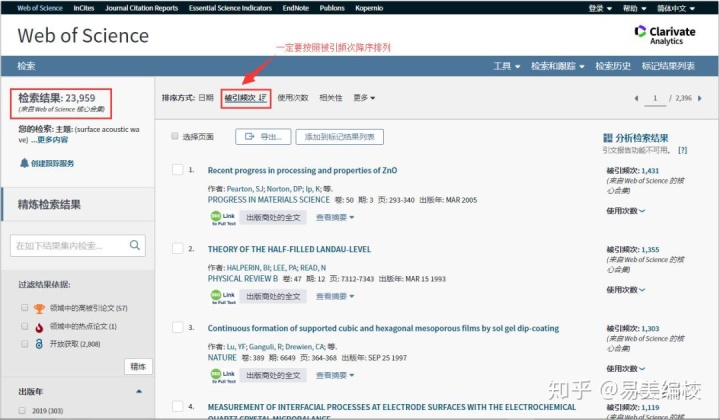Open title THEORY OF THE HALF-FILLED LANDAU-LEVEL
Screen dimensions: 720x420
pos(289,249)
